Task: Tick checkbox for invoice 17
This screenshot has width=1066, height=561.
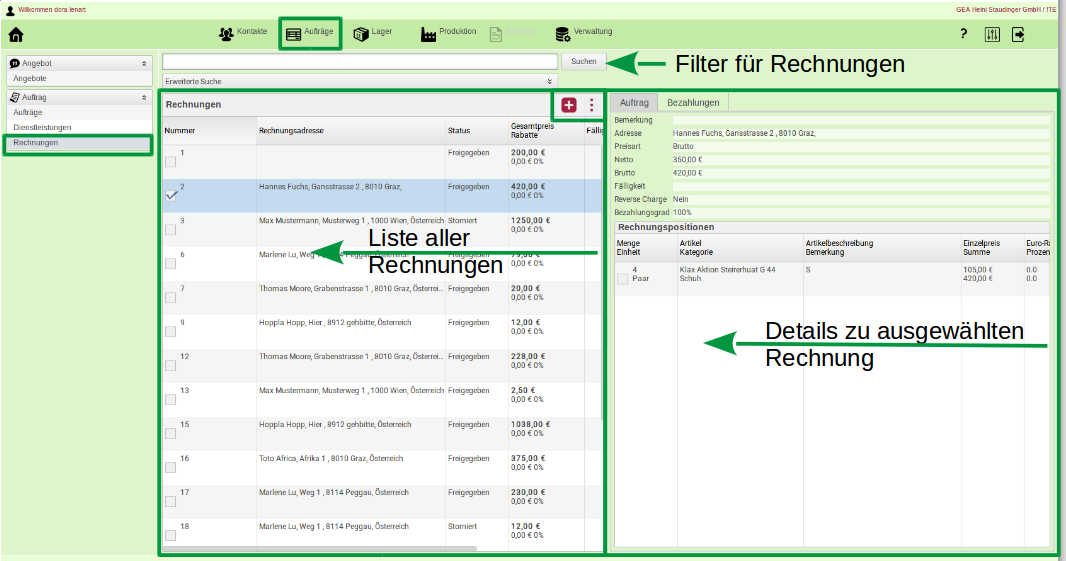Action: 171,502
